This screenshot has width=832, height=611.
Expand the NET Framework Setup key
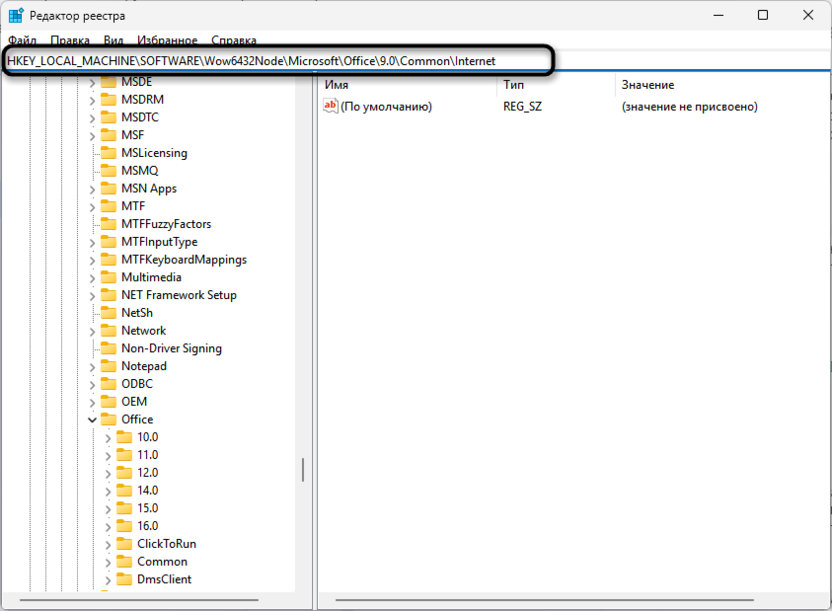click(92, 296)
